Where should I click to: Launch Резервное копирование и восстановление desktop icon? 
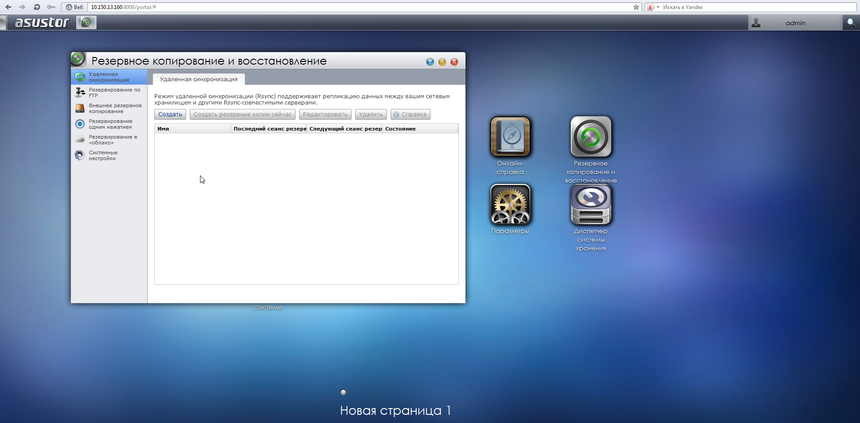pyautogui.click(x=591, y=137)
